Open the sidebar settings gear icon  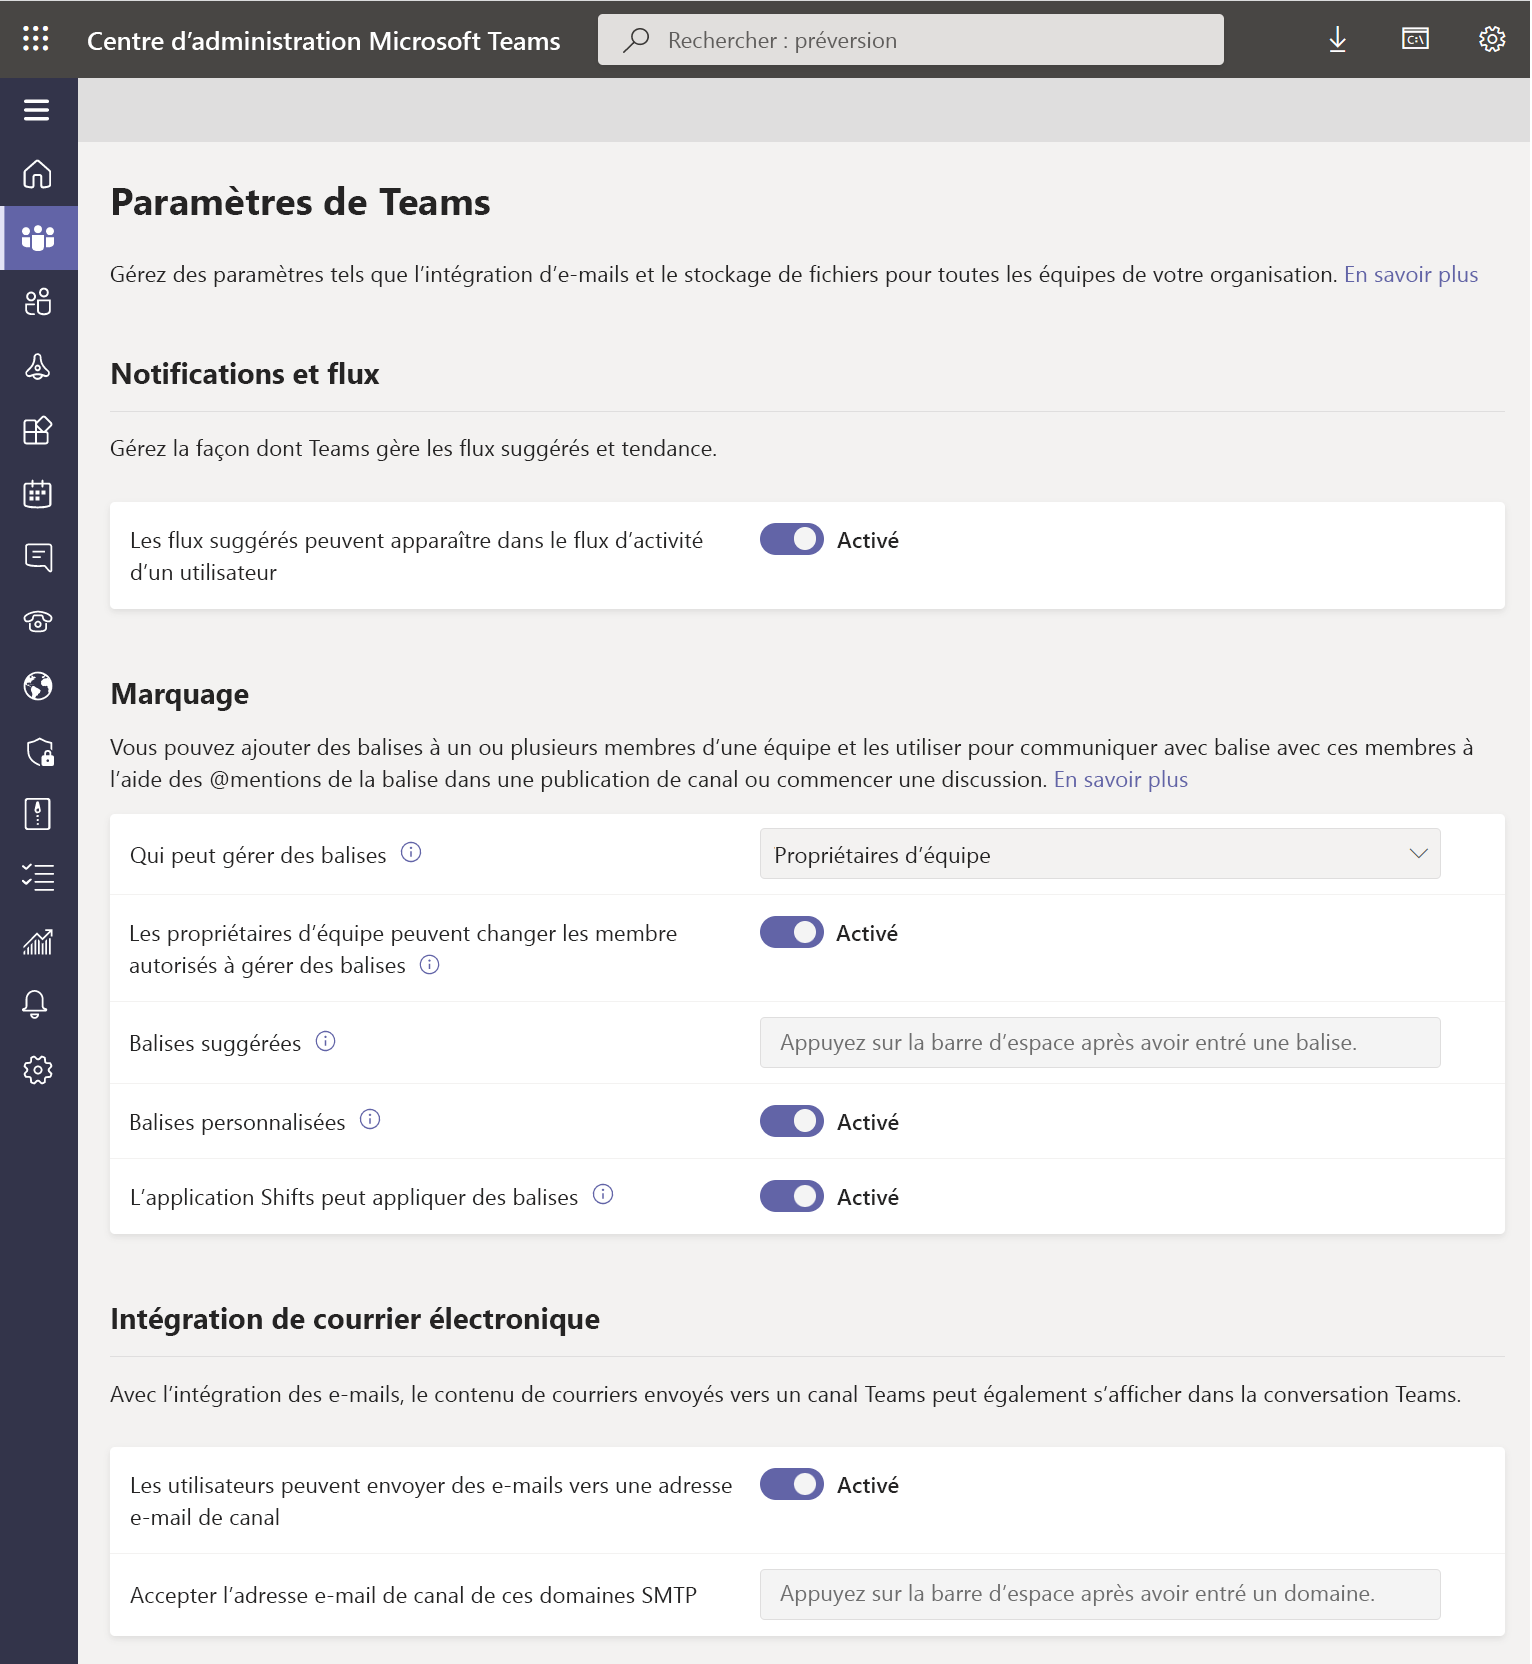pos(38,1070)
